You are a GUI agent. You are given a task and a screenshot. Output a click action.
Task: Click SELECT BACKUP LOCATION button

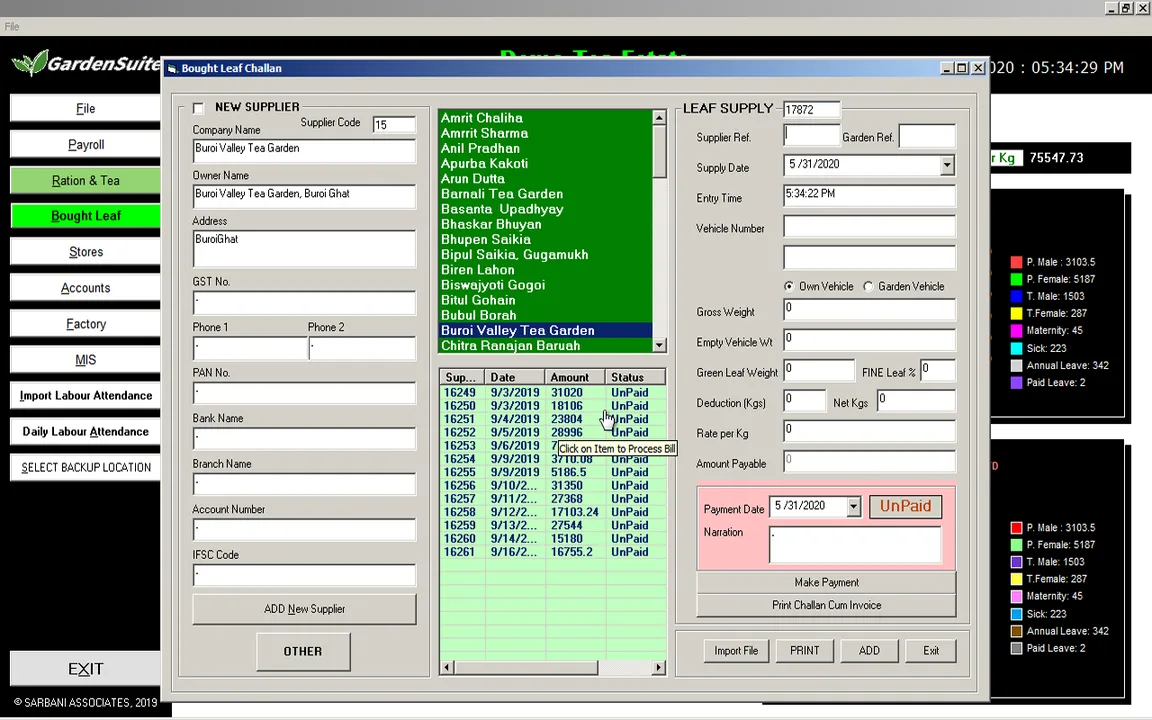point(85,467)
